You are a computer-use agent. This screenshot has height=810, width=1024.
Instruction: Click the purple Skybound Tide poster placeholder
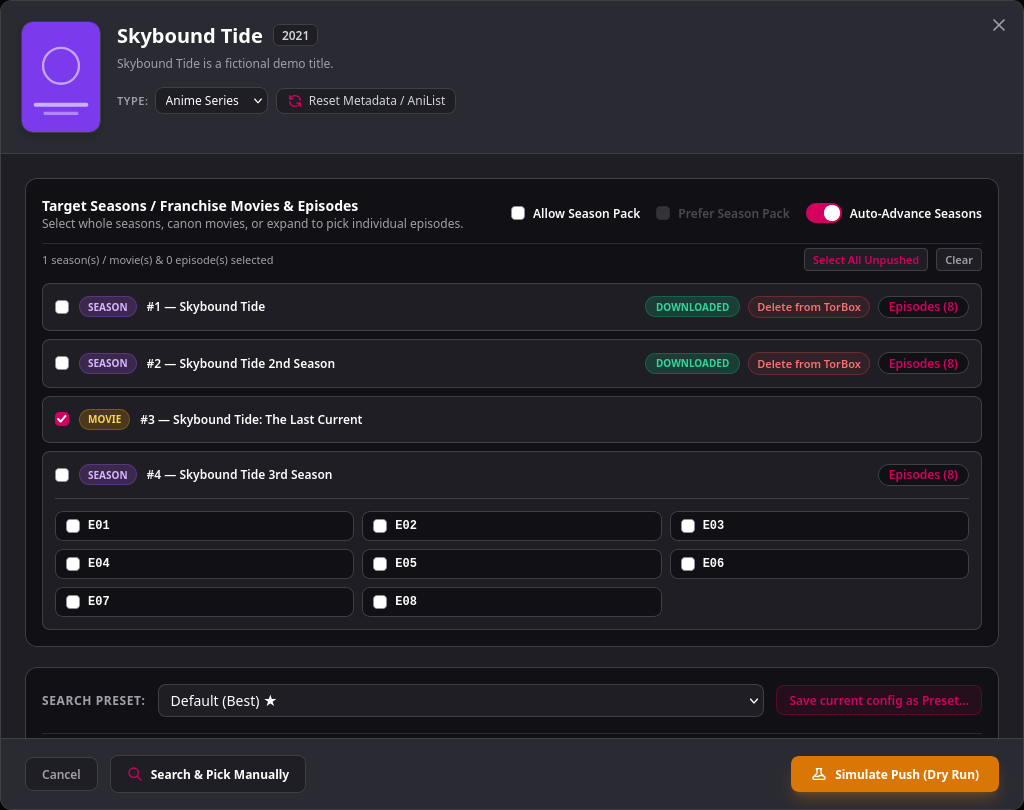click(61, 77)
